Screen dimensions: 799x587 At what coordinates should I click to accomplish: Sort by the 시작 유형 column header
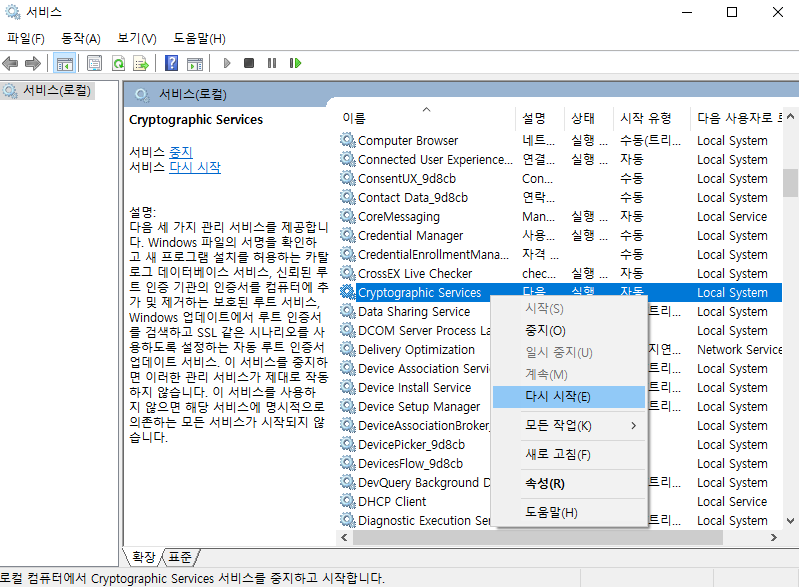tap(652, 118)
